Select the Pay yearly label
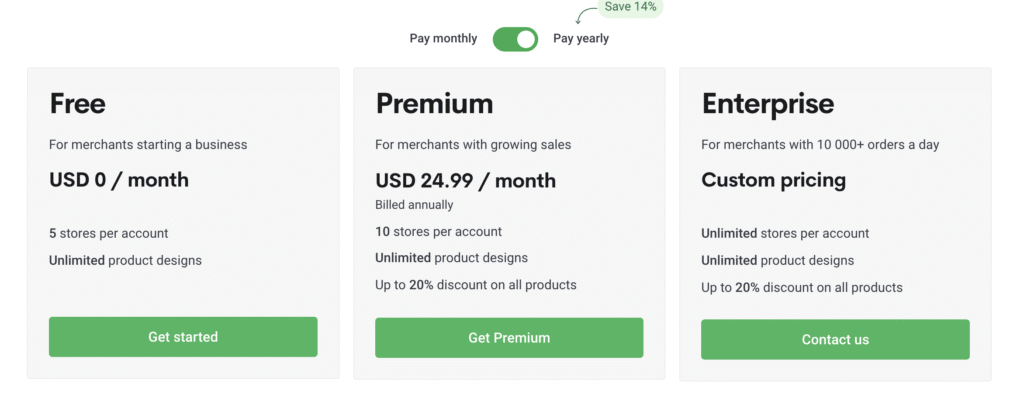Image resolution: width=1024 pixels, height=395 pixels. [x=581, y=39]
